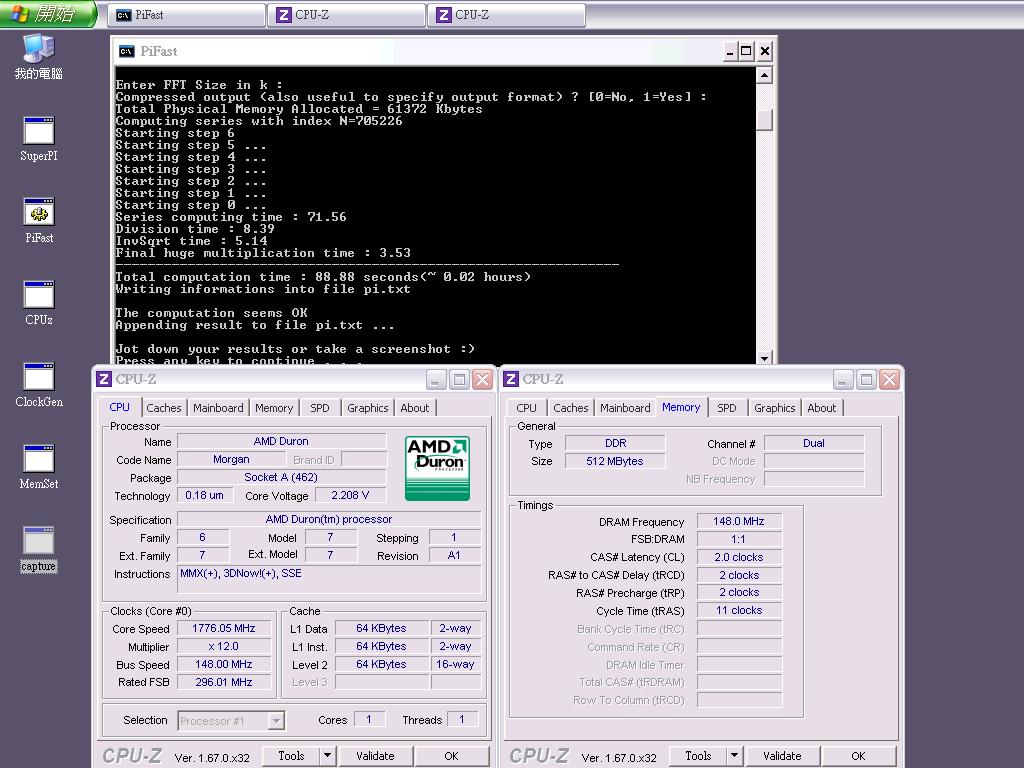
Task: Click OK in left CPU-Z window
Action: click(x=451, y=756)
